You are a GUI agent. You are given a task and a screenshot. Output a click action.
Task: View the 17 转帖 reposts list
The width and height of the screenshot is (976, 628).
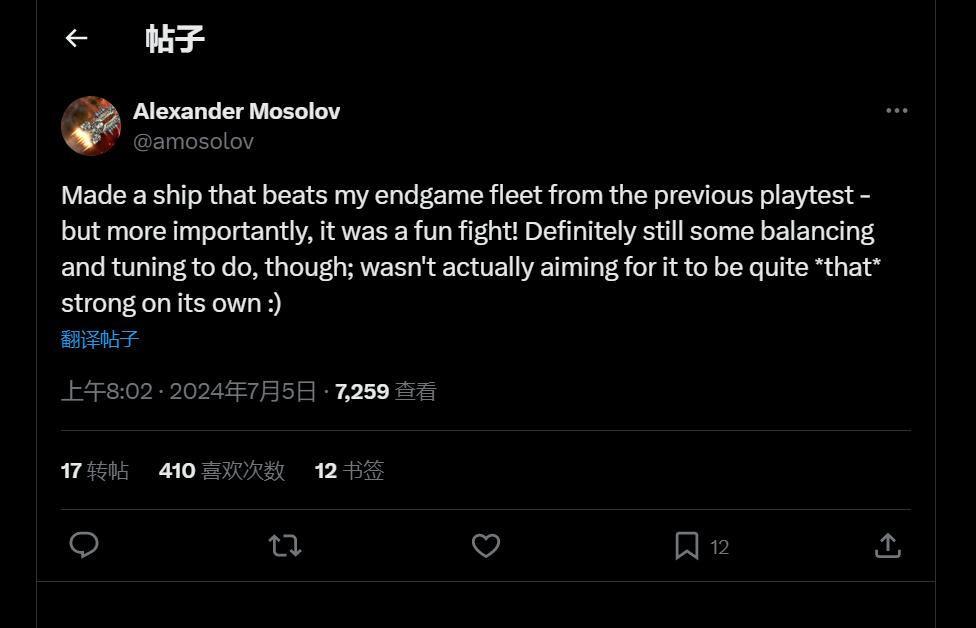click(x=95, y=470)
